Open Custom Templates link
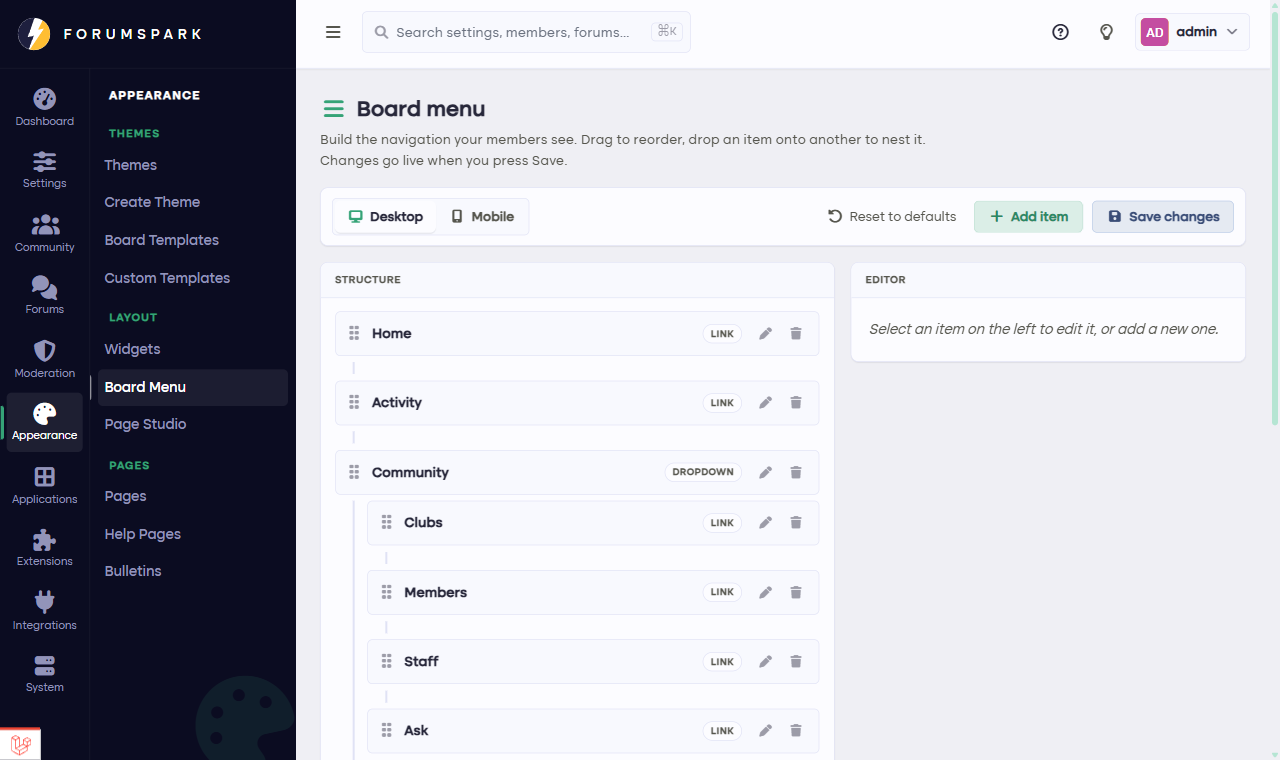This screenshot has width=1280, height=760. tap(167, 278)
